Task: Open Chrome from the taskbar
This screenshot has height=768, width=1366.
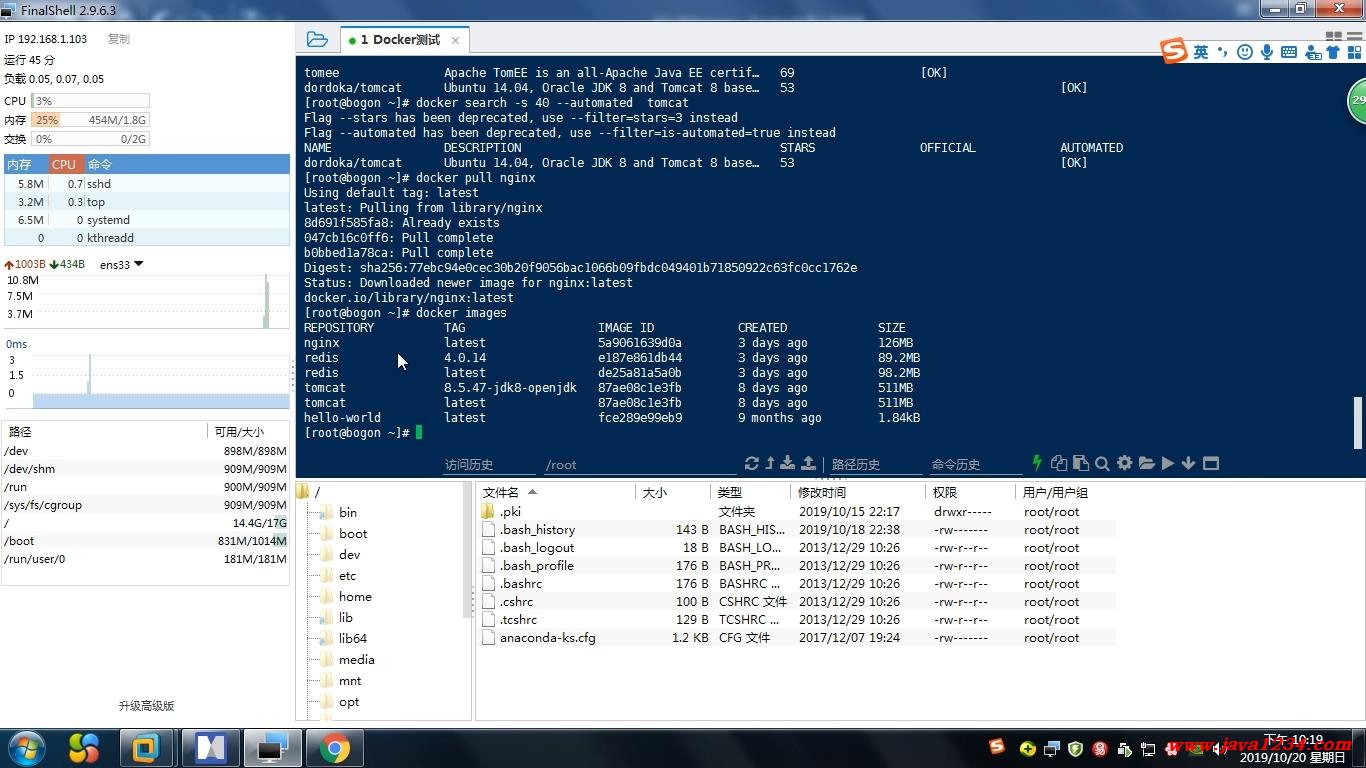Action: (x=334, y=748)
